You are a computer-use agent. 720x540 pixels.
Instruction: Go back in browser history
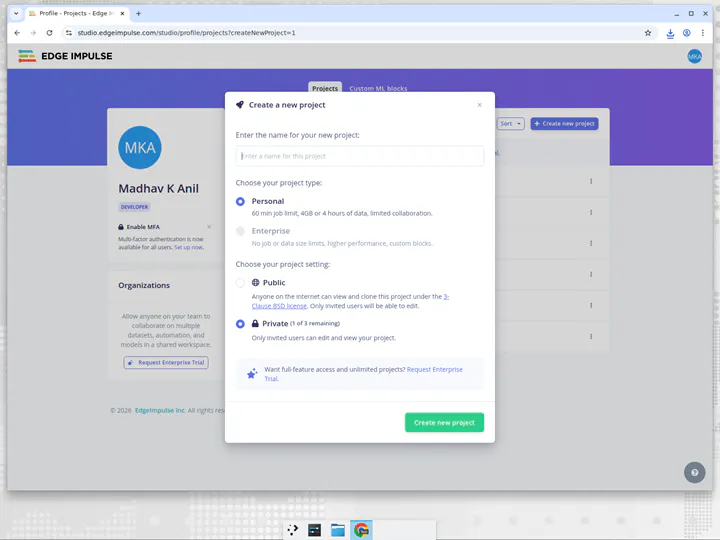click(x=17, y=33)
